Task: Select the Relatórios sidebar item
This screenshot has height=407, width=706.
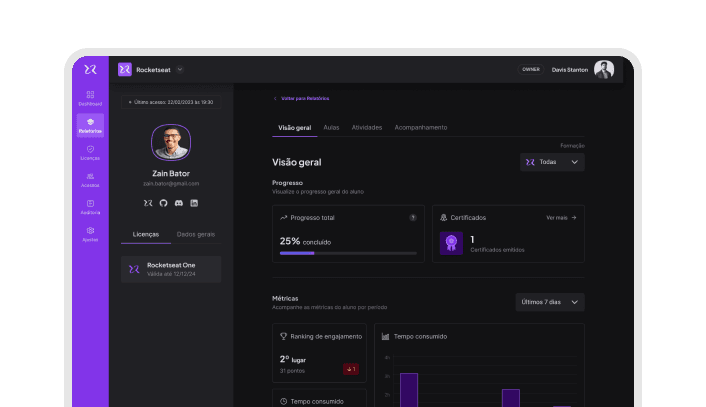Action: click(x=90, y=125)
